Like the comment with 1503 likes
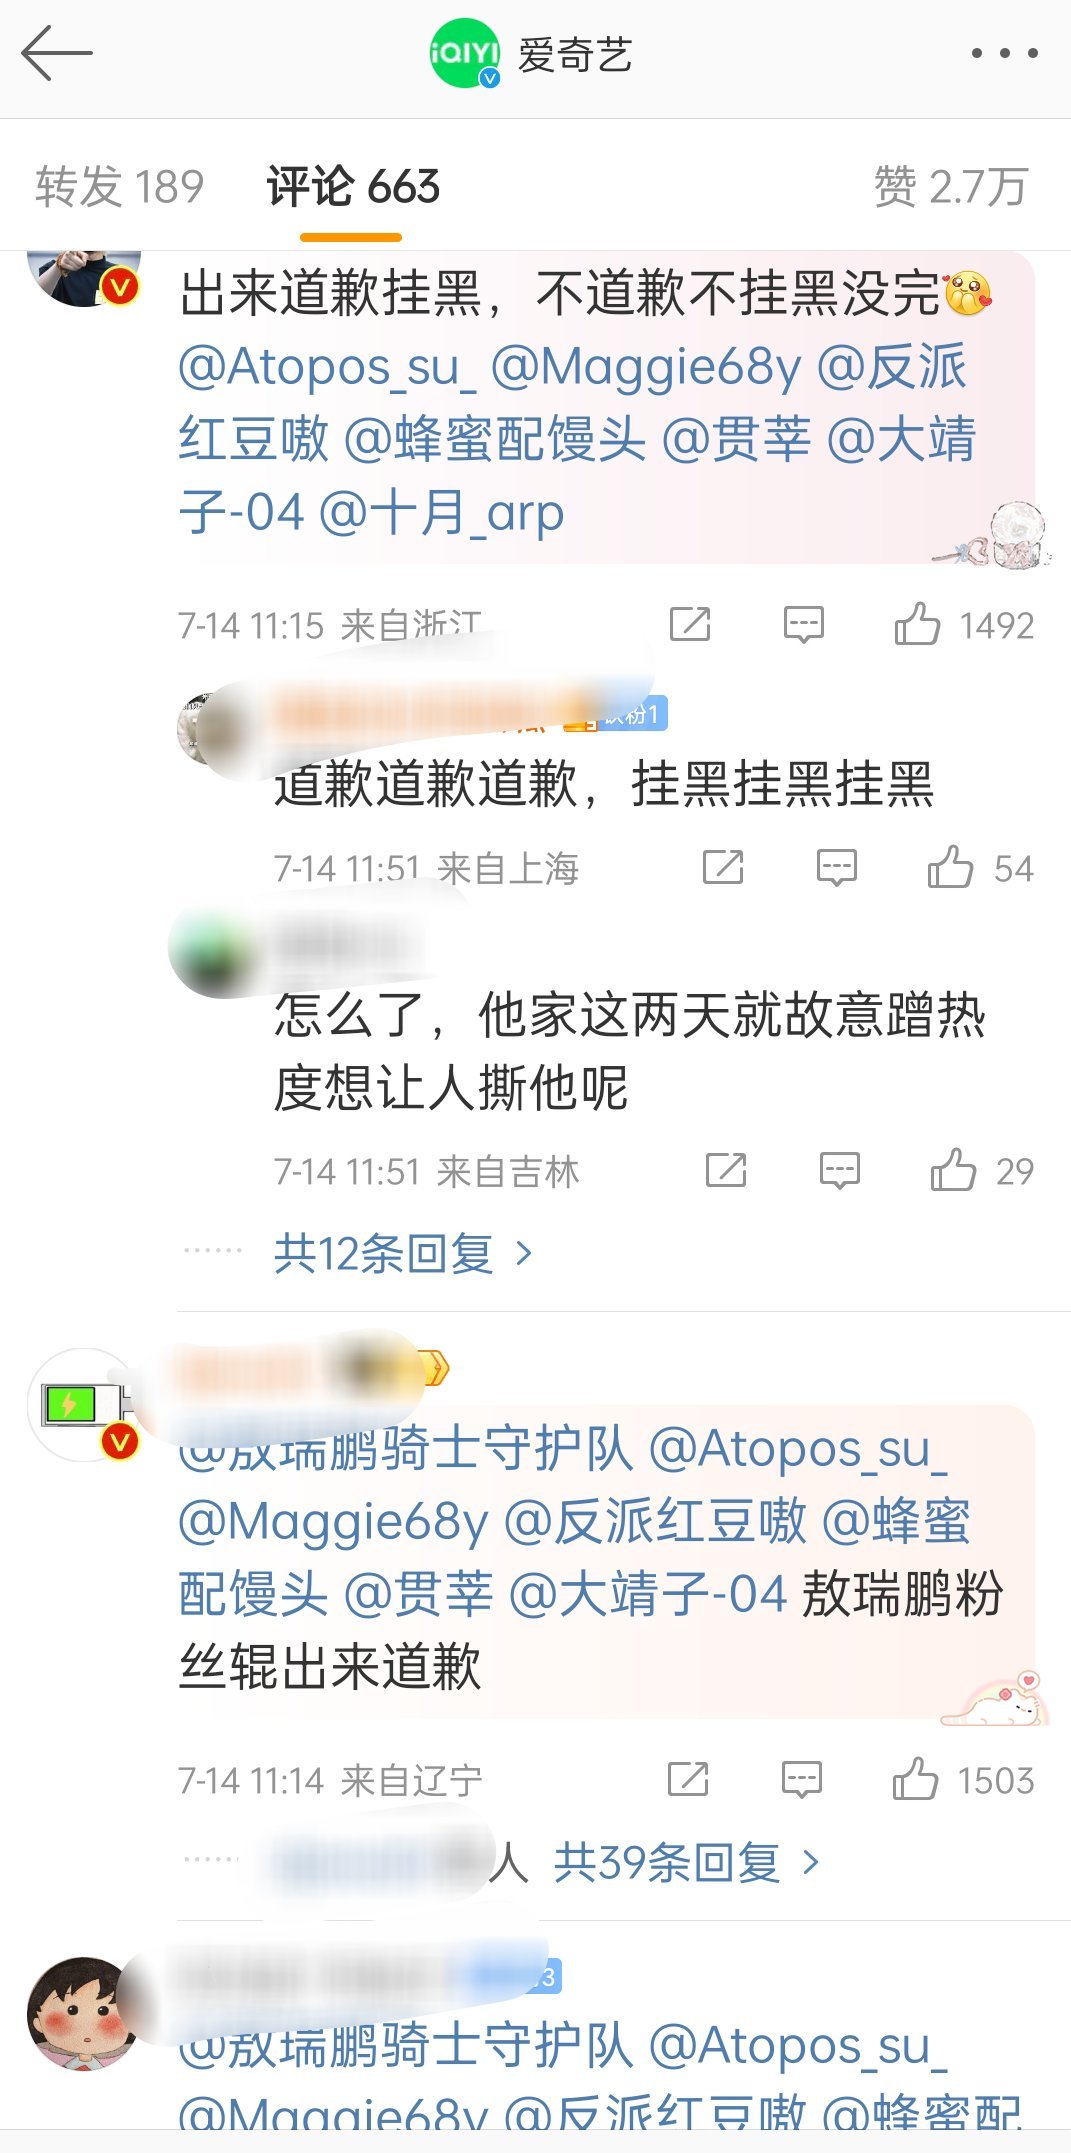The height and width of the screenshot is (2153, 1071). point(915,1779)
